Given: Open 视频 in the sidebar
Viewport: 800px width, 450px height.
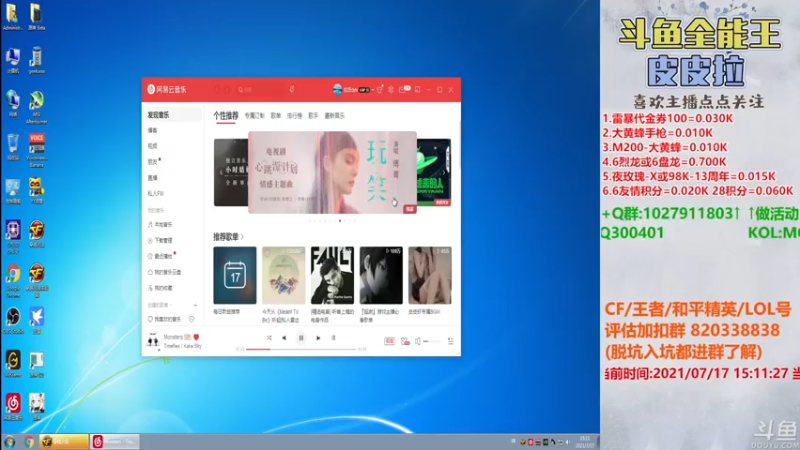Looking at the screenshot, I should (153, 146).
